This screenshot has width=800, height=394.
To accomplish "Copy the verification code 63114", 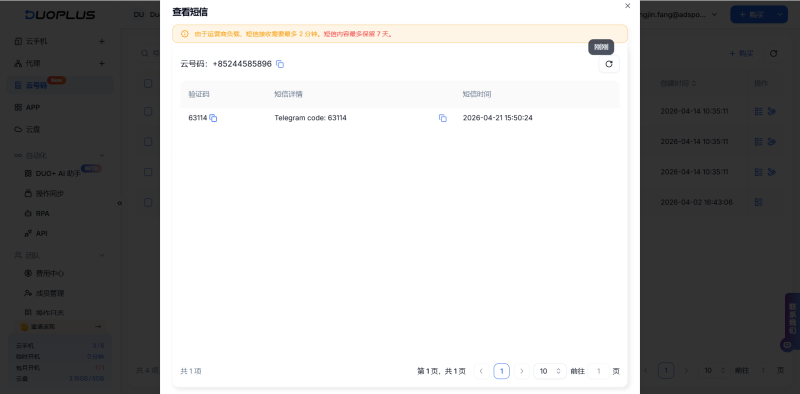I will coord(213,118).
